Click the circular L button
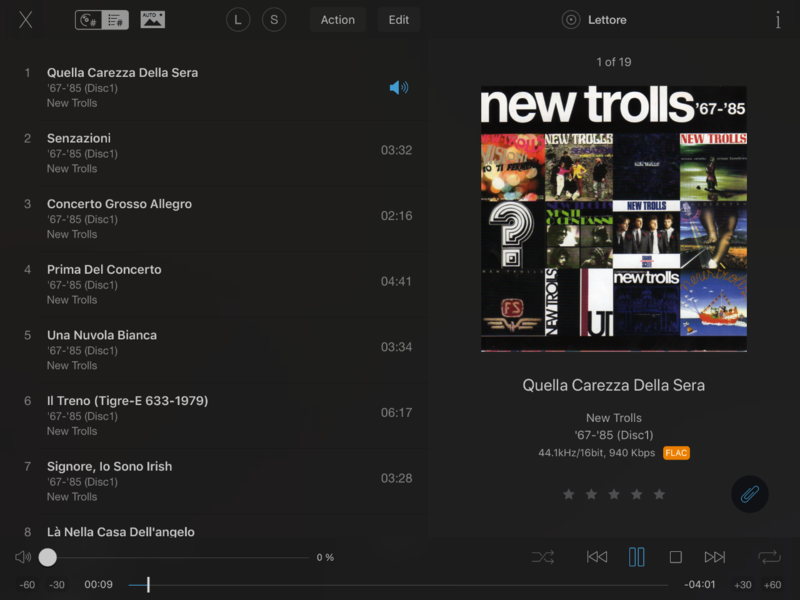The height and width of the screenshot is (600, 800). click(x=238, y=20)
